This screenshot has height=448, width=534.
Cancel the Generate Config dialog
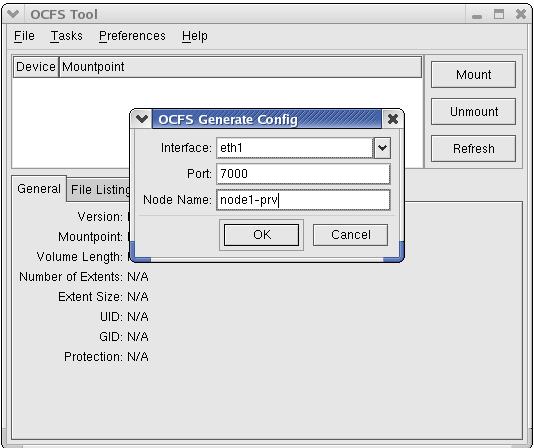[x=350, y=235]
